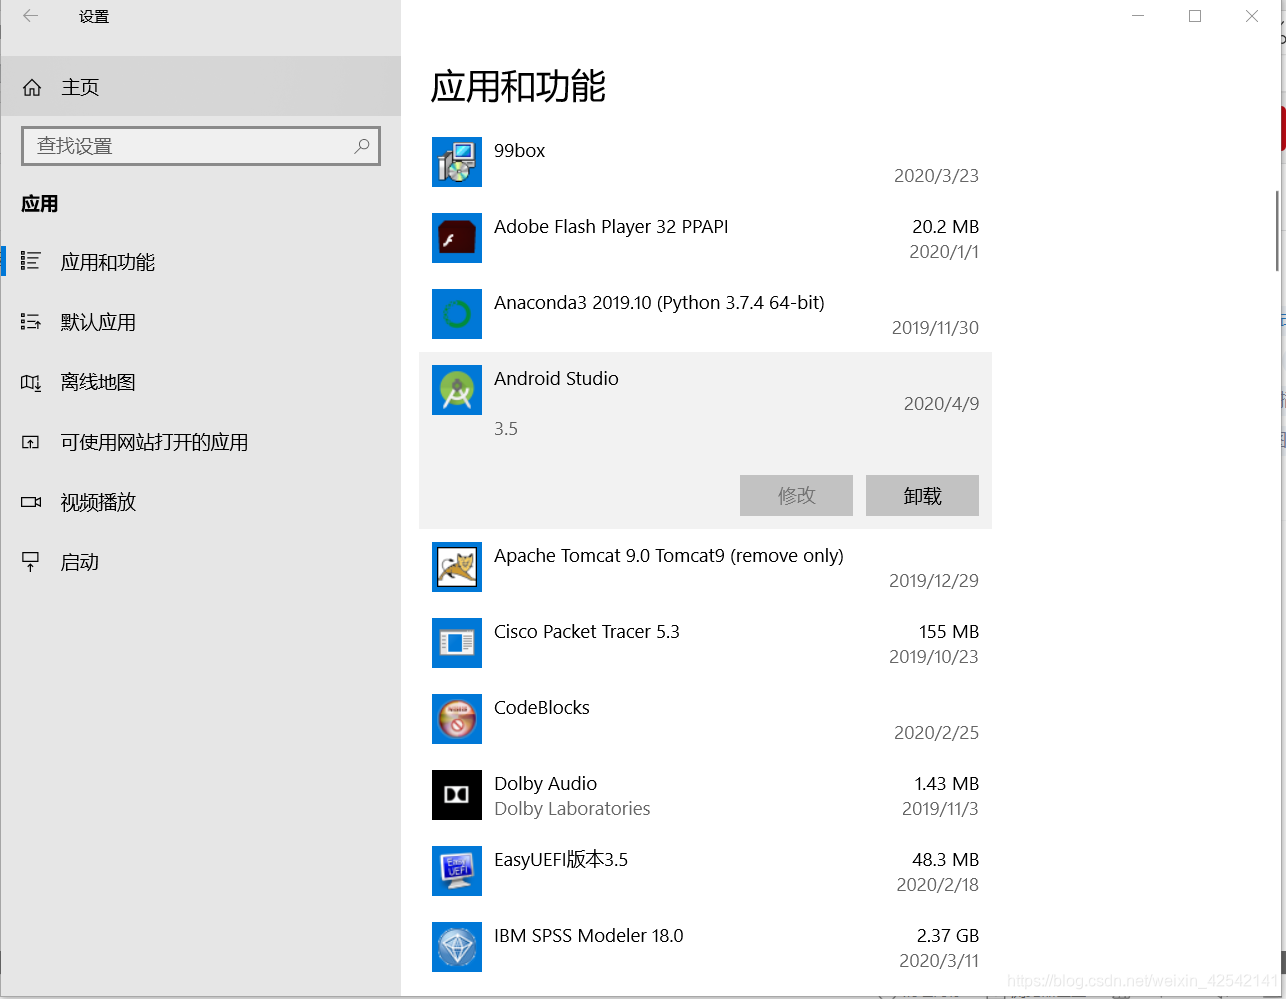
Task: Select Anaconda3 2019.10 entry
Action: click(x=705, y=314)
